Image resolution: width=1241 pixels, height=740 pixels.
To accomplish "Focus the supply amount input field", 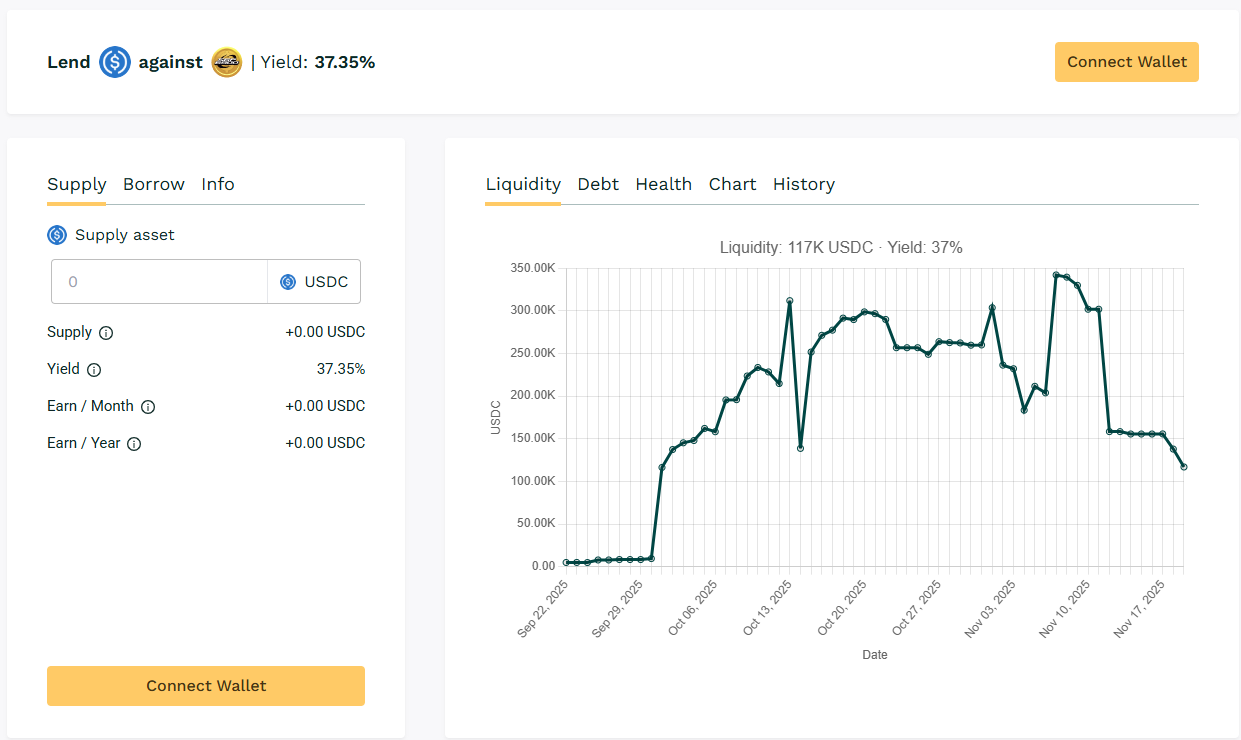I will (x=160, y=282).
